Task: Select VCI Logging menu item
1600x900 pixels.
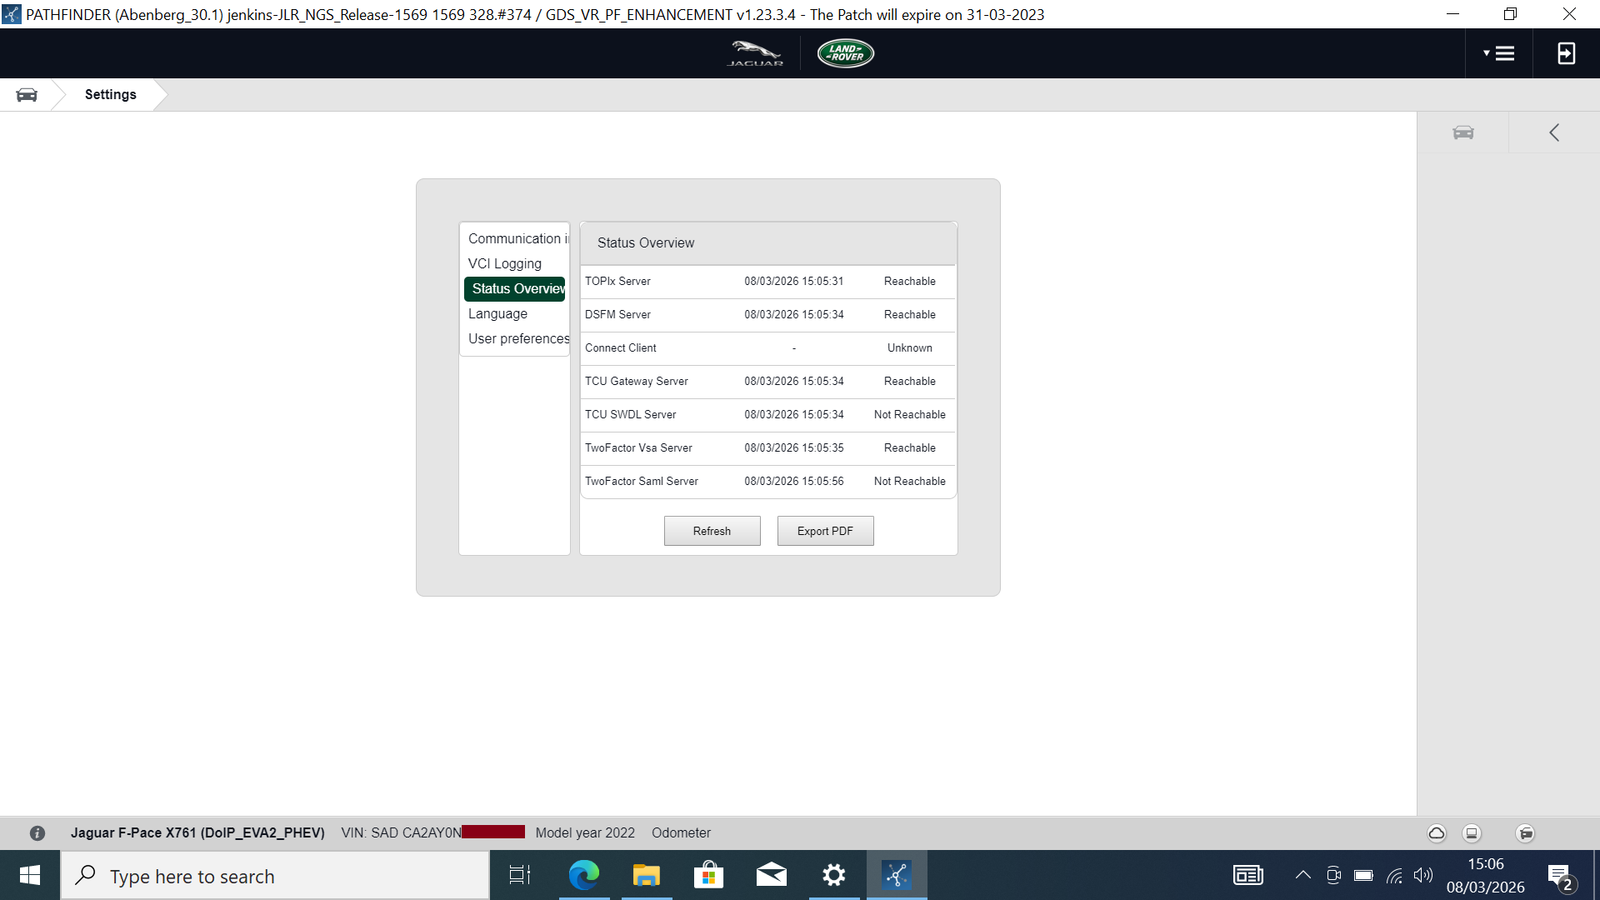Action: coord(505,264)
